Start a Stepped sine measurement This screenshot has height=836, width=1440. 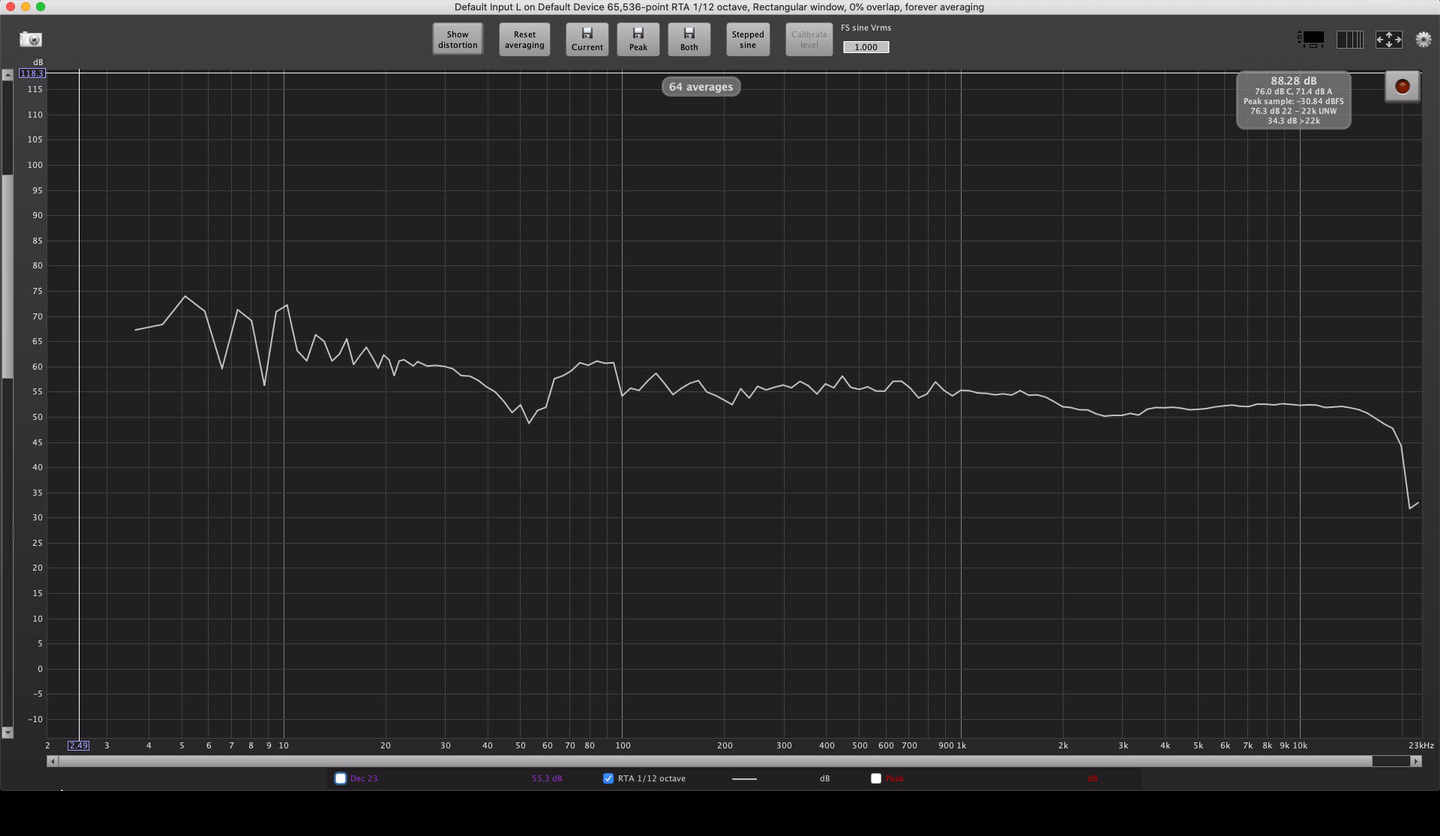pyautogui.click(x=748, y=40)
